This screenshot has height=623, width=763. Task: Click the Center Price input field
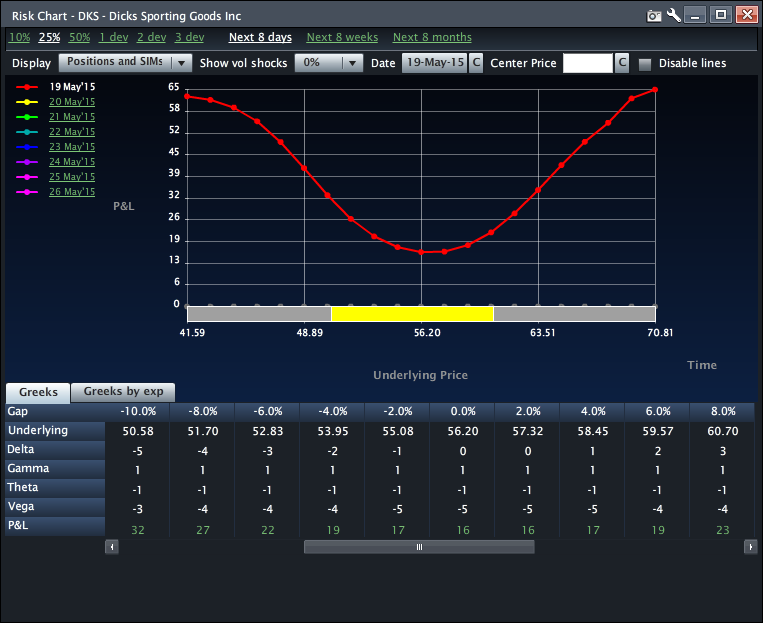tap(587, 63)
